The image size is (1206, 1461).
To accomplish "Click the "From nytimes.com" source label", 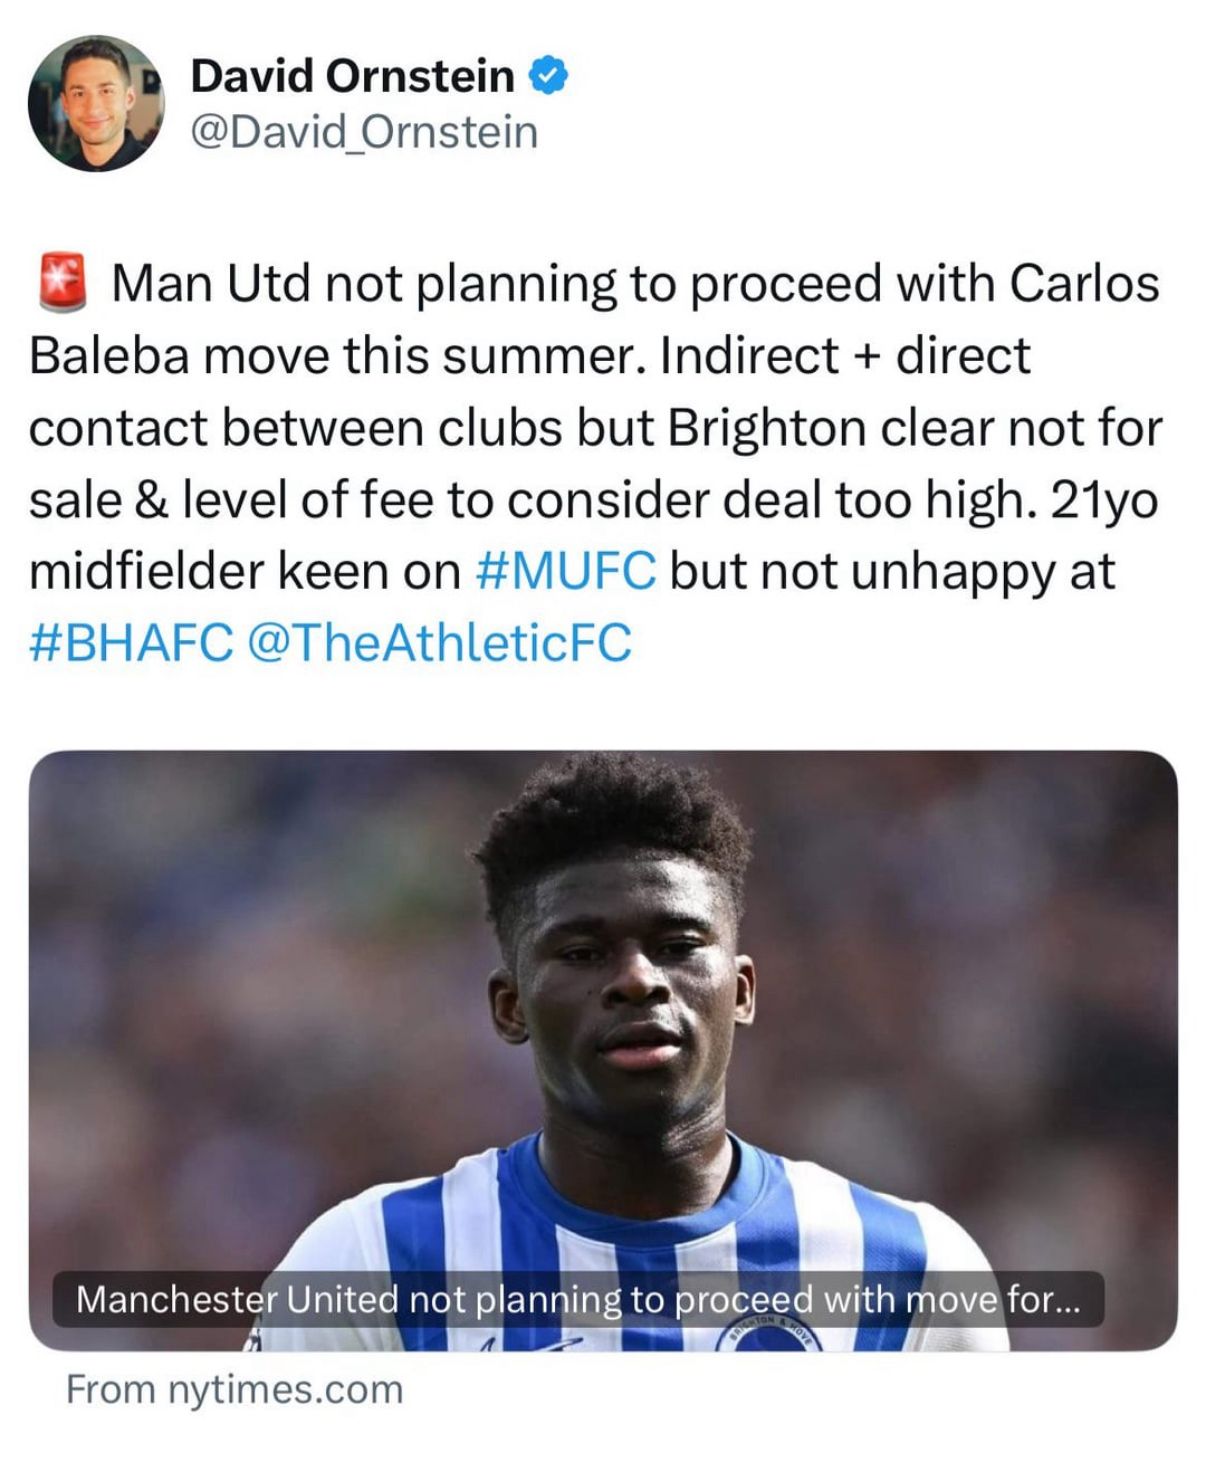I will tap(235, 1389).
